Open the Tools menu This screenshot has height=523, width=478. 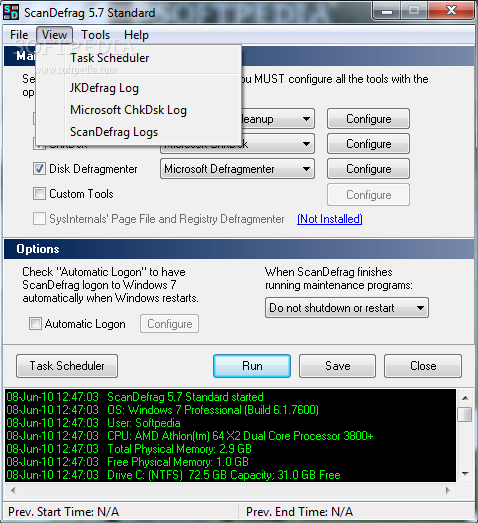pos(95,35)
